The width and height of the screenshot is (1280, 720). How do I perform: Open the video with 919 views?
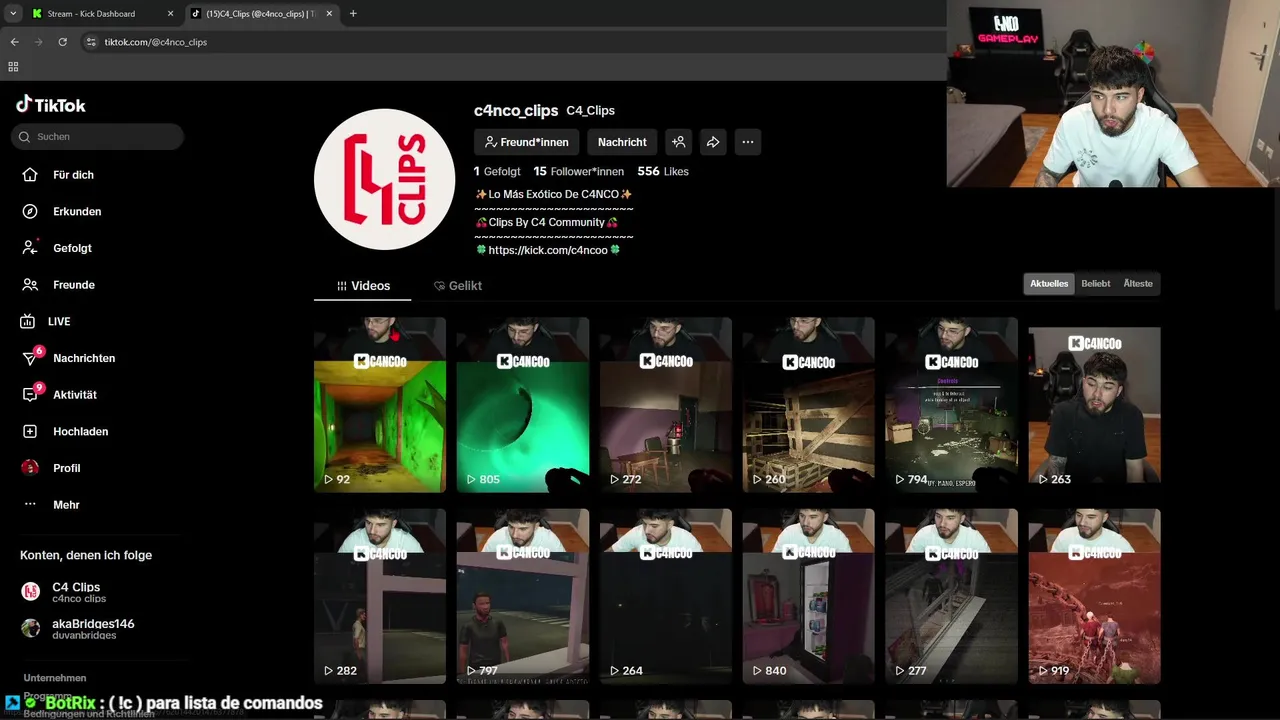[x=1094, y=596]
